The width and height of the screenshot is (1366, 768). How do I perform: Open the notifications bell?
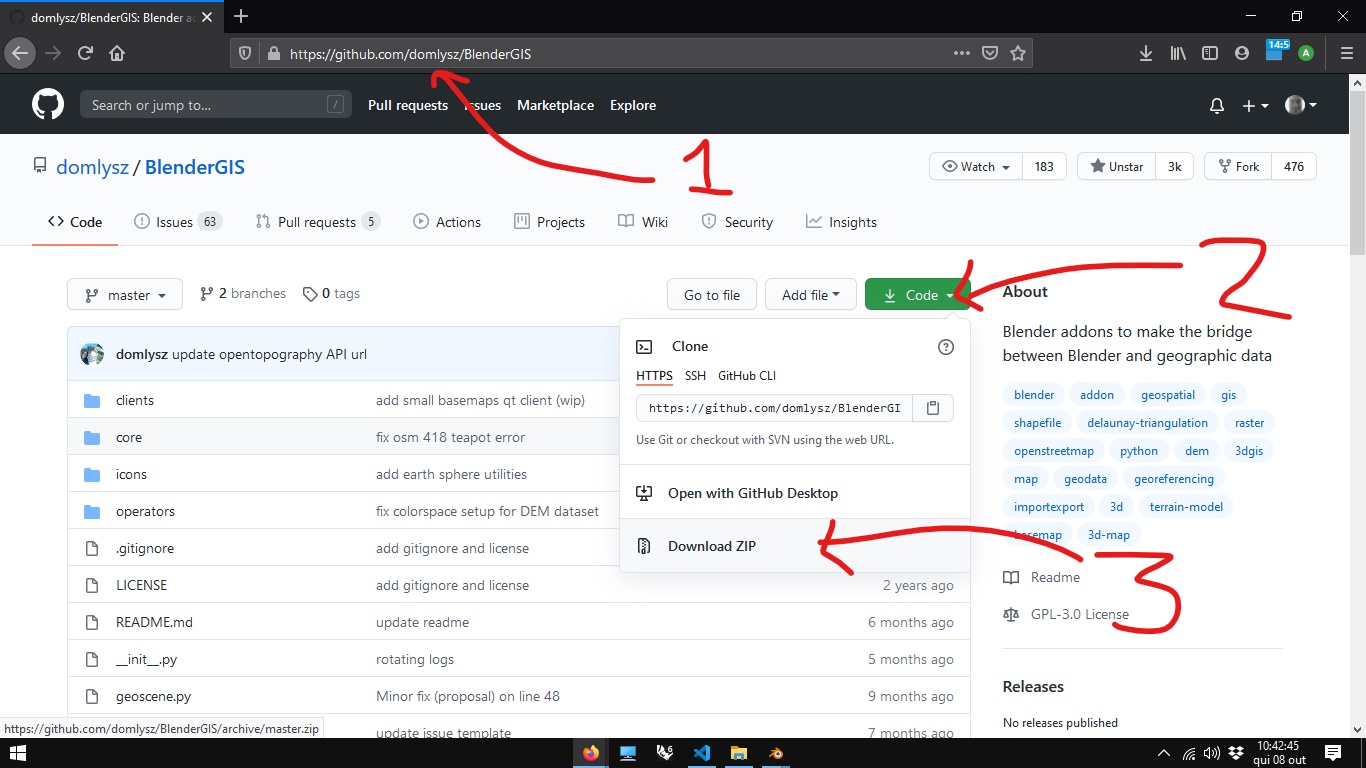[x=1217, y=106]
